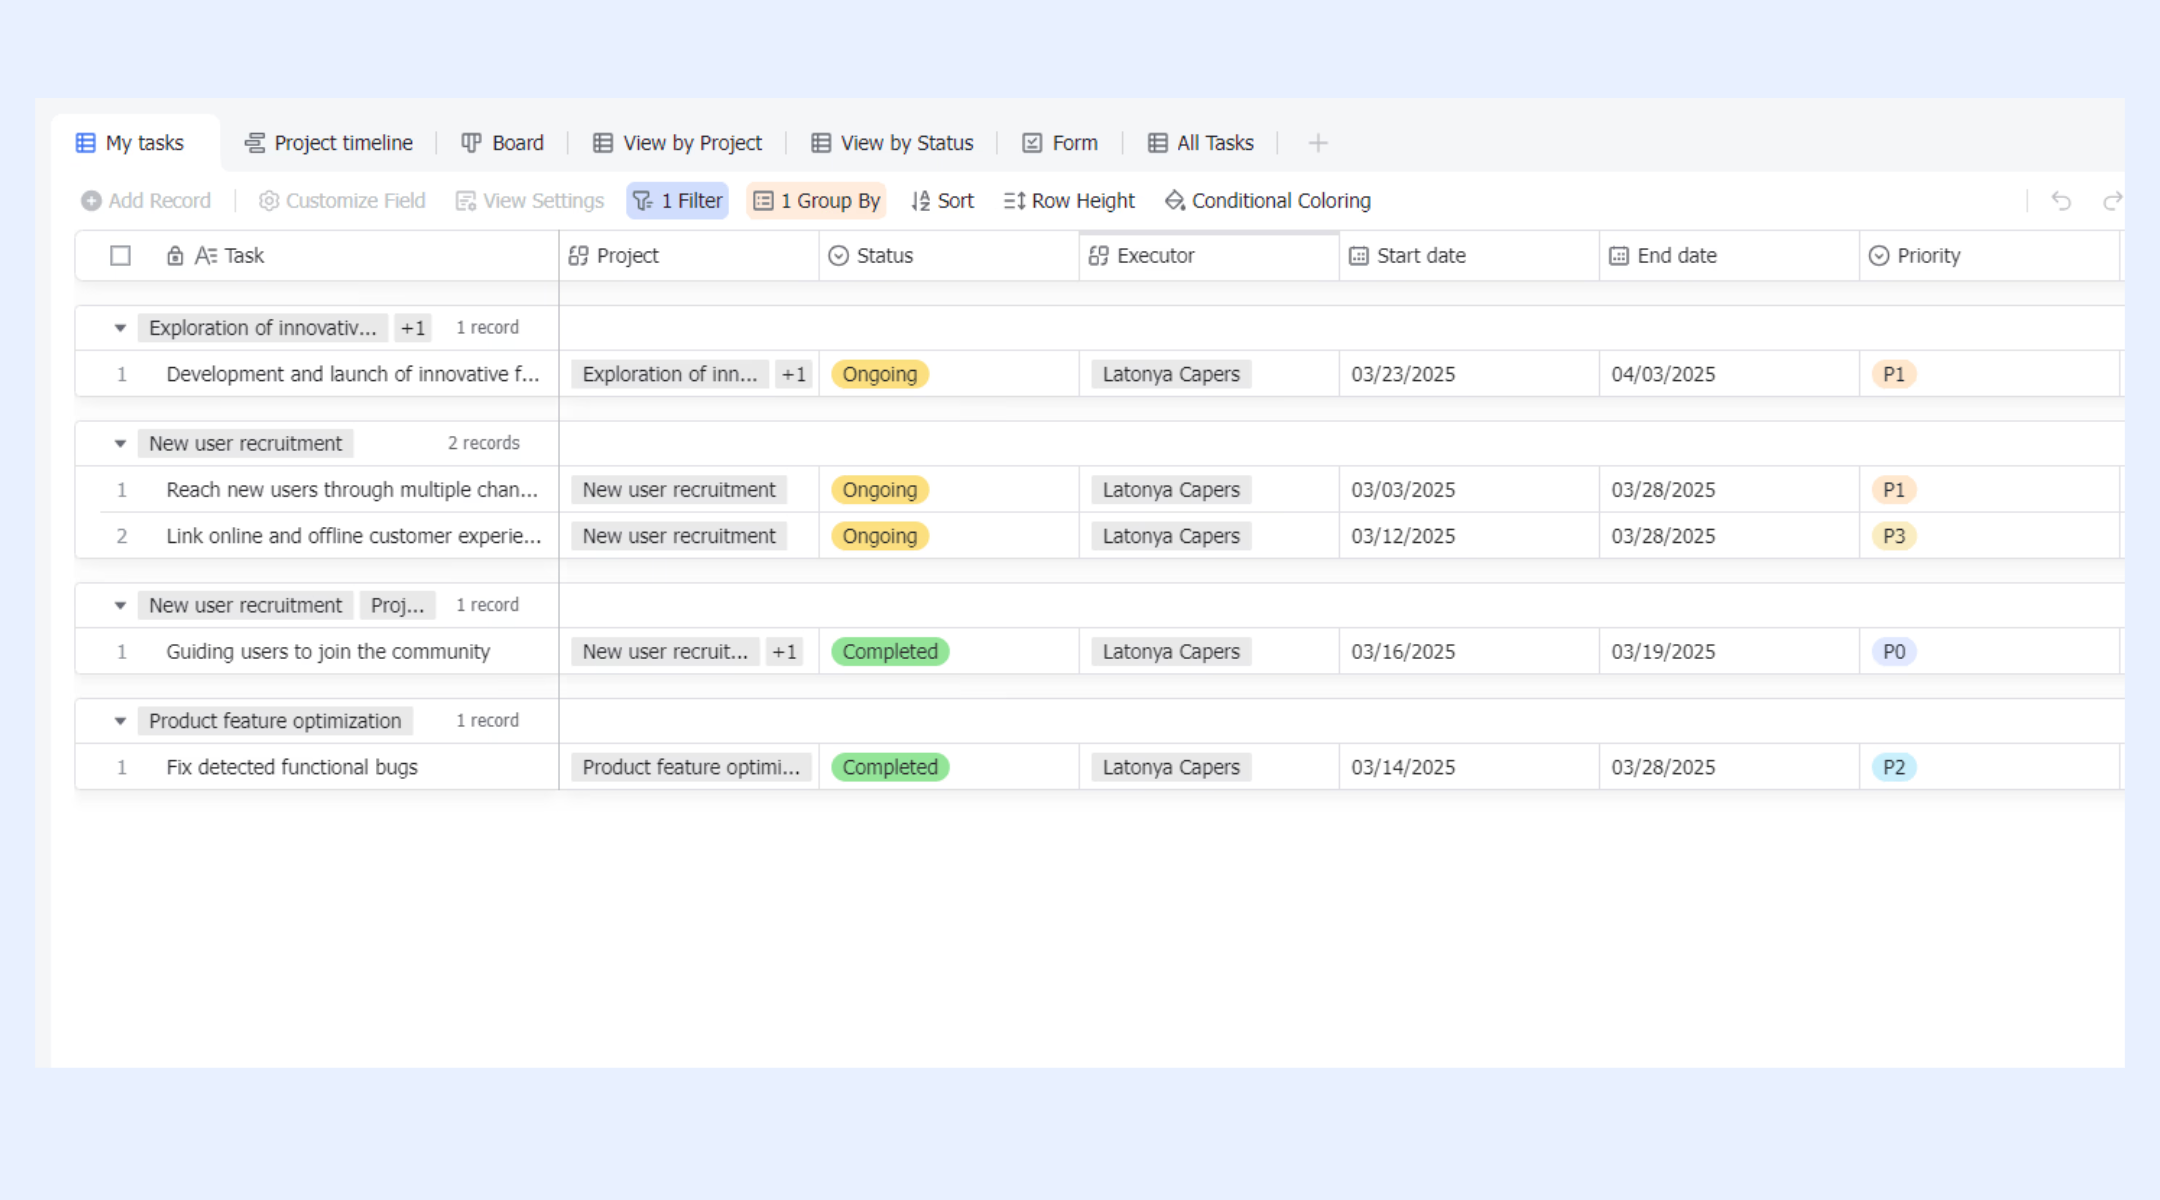Screen dimensions: 2160x1200
Task: Click the Row Height icon
Action: tap(1014, 201)
